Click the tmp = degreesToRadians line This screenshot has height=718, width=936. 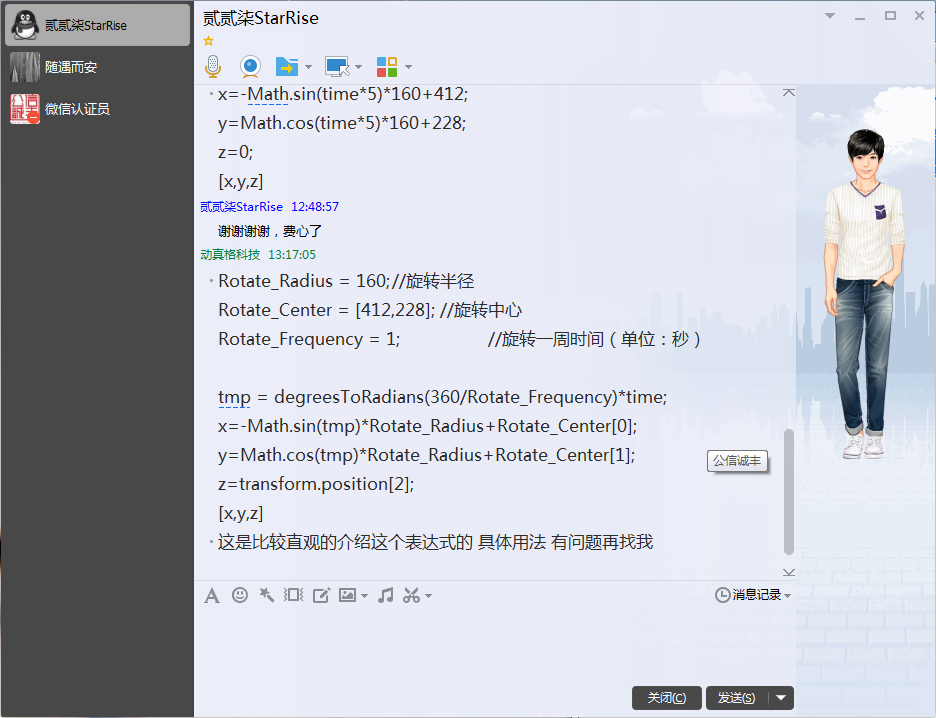442,397
